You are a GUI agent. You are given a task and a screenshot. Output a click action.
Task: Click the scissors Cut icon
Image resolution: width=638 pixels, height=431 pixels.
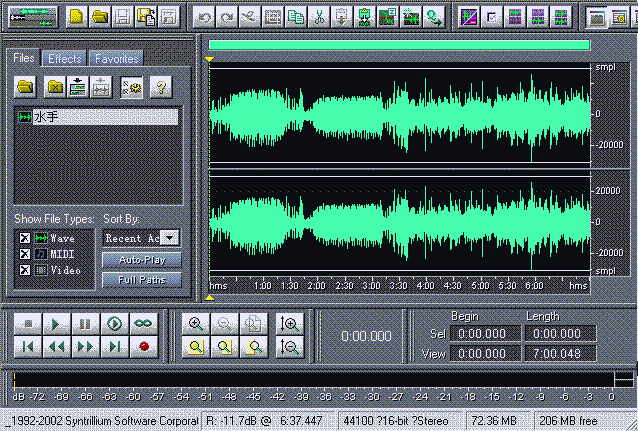319,17
